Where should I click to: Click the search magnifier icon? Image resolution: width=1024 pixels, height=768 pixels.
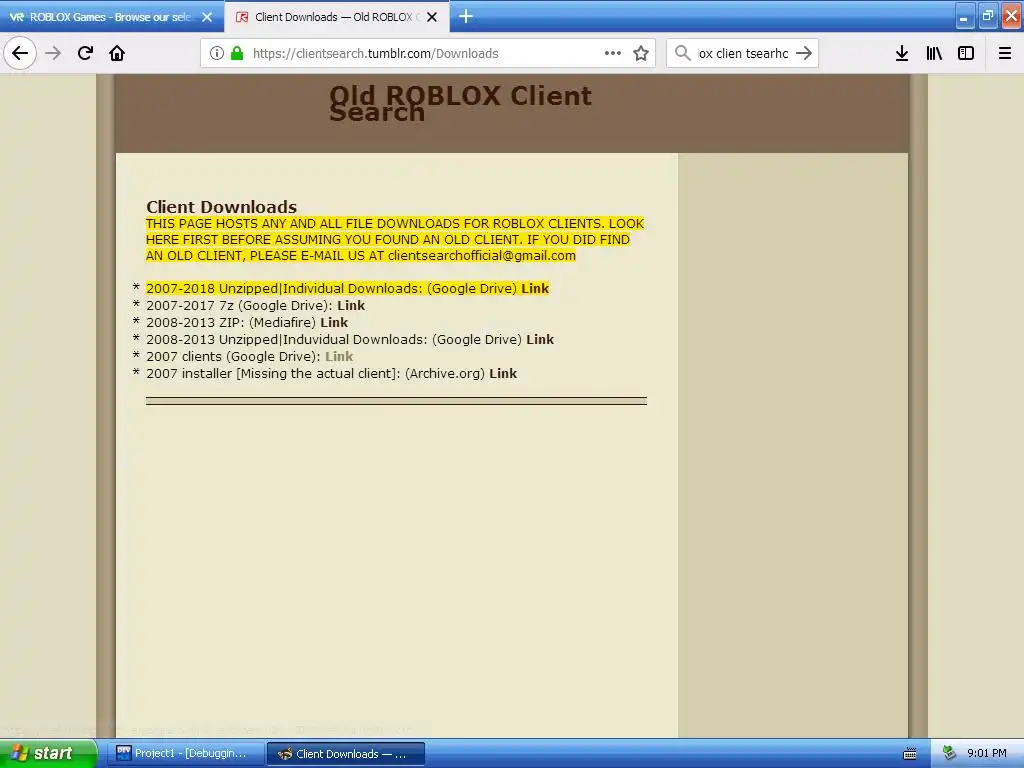click(x=682, y=53)
